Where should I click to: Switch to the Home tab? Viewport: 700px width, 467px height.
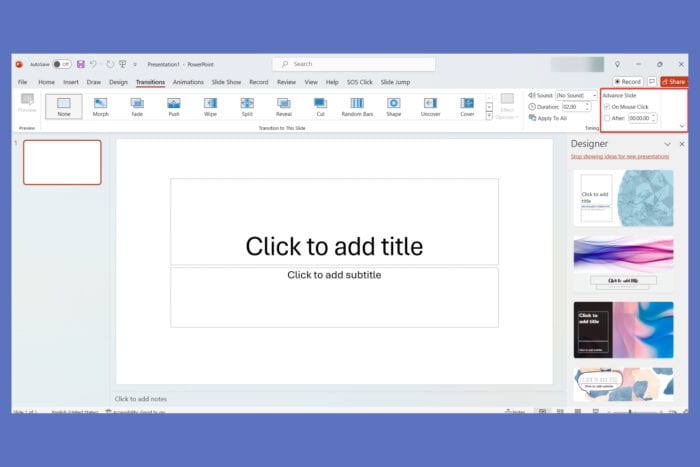click(x=46, y=82)
